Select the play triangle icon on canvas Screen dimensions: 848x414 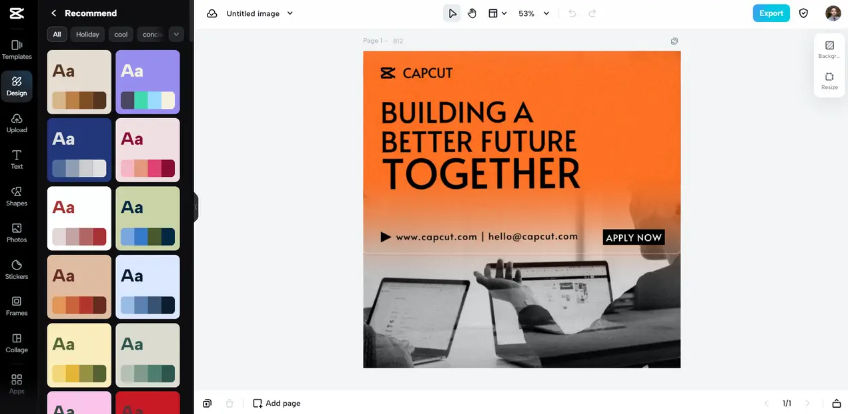(x=386, y=237)
